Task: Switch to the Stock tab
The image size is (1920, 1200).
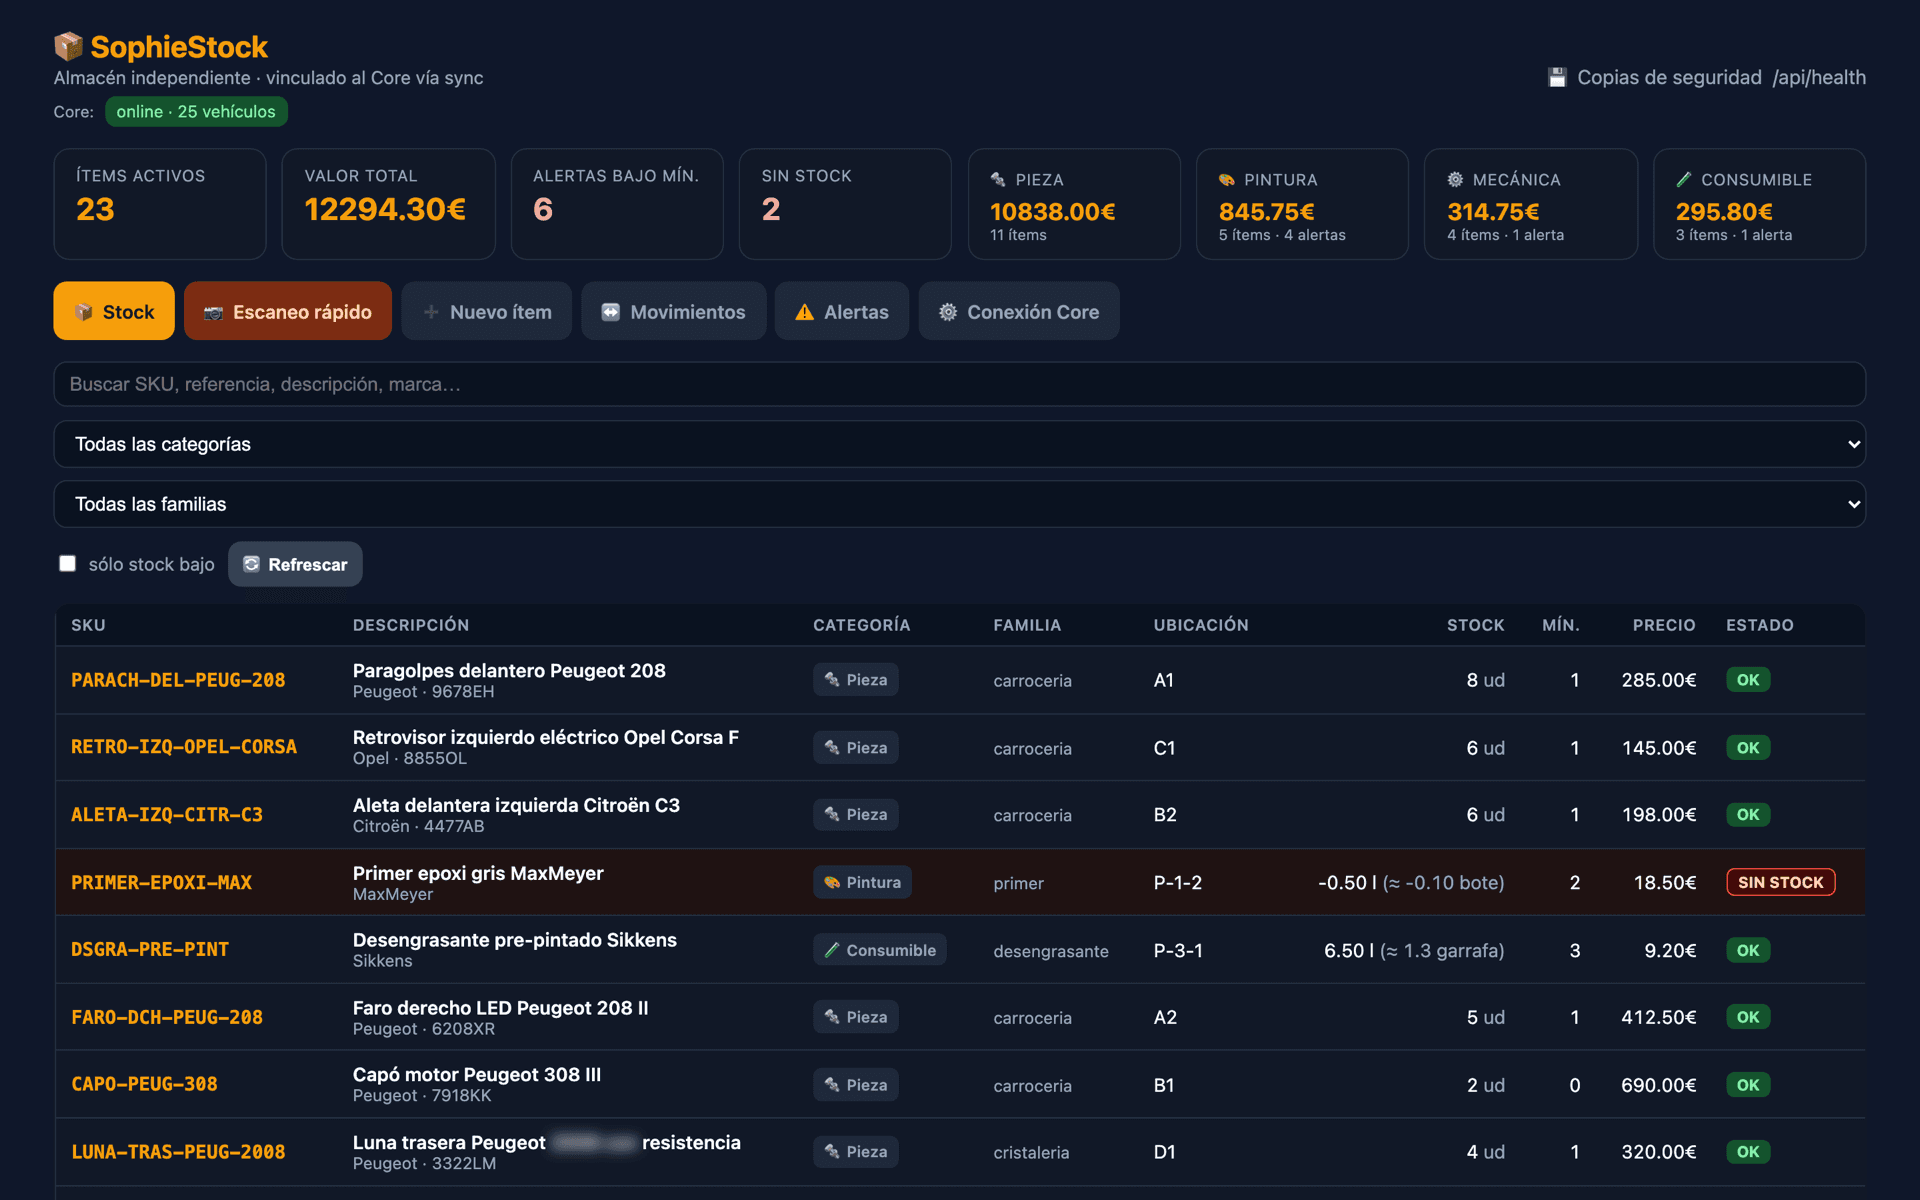Action: click(114, 312)
